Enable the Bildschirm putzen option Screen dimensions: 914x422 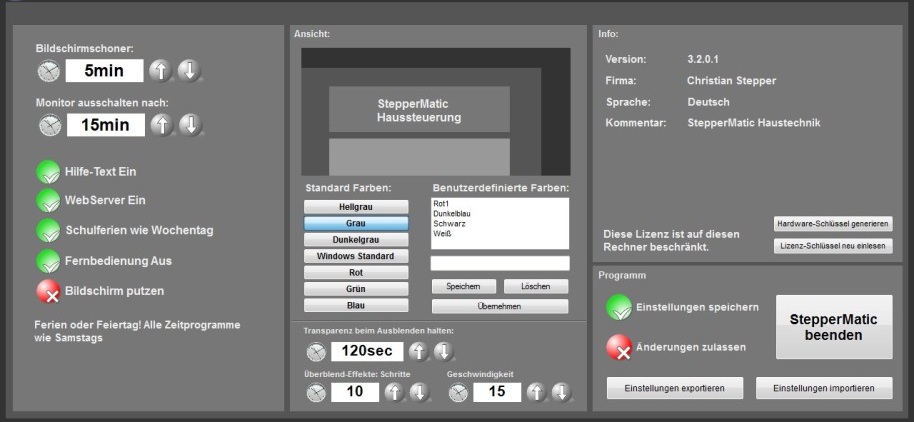point(48,291)
